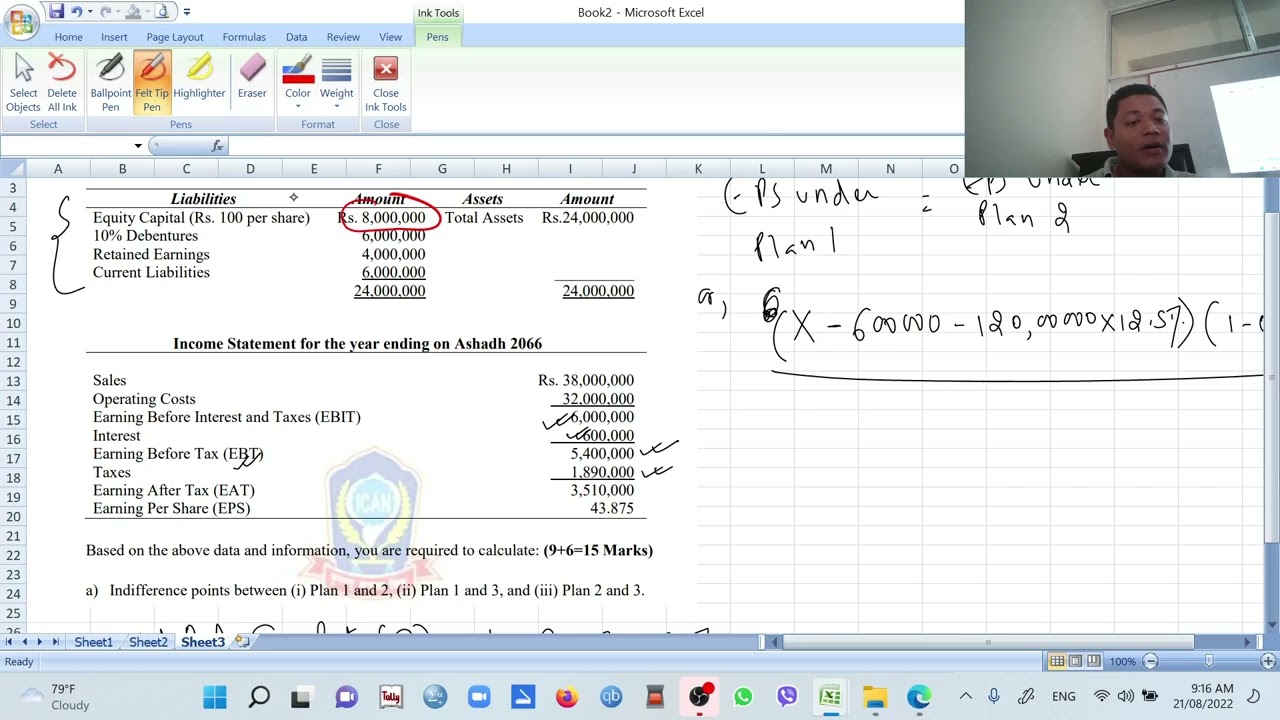Open the Customize Quick Access Toolbar dropdown
This screenshot has height=720, width=1280.
(x=186, y=12)
